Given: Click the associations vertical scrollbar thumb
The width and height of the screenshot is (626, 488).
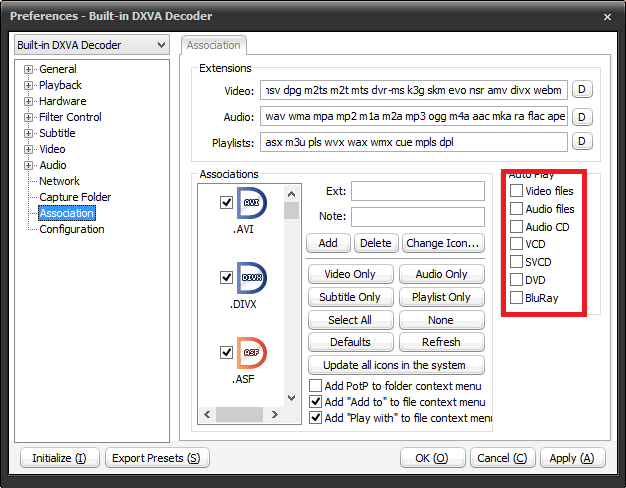Looking at the screenshot, I should click(291, 210).
